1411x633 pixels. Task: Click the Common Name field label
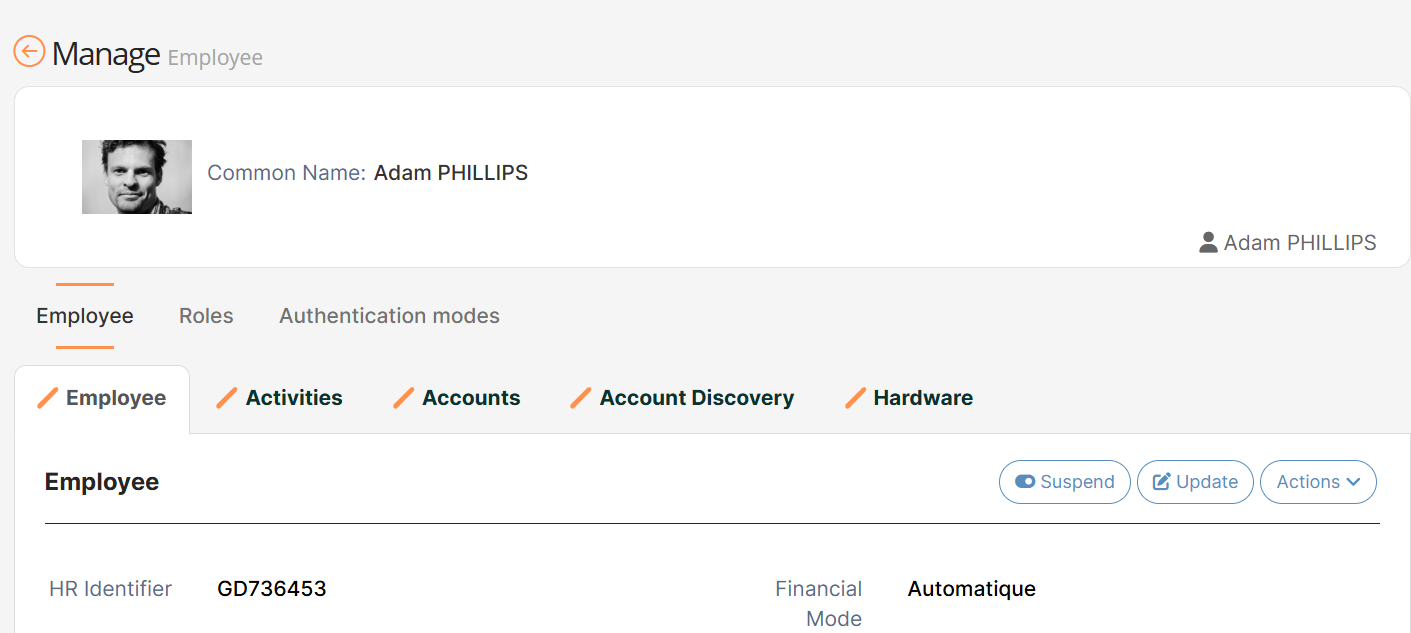[286, 173]
